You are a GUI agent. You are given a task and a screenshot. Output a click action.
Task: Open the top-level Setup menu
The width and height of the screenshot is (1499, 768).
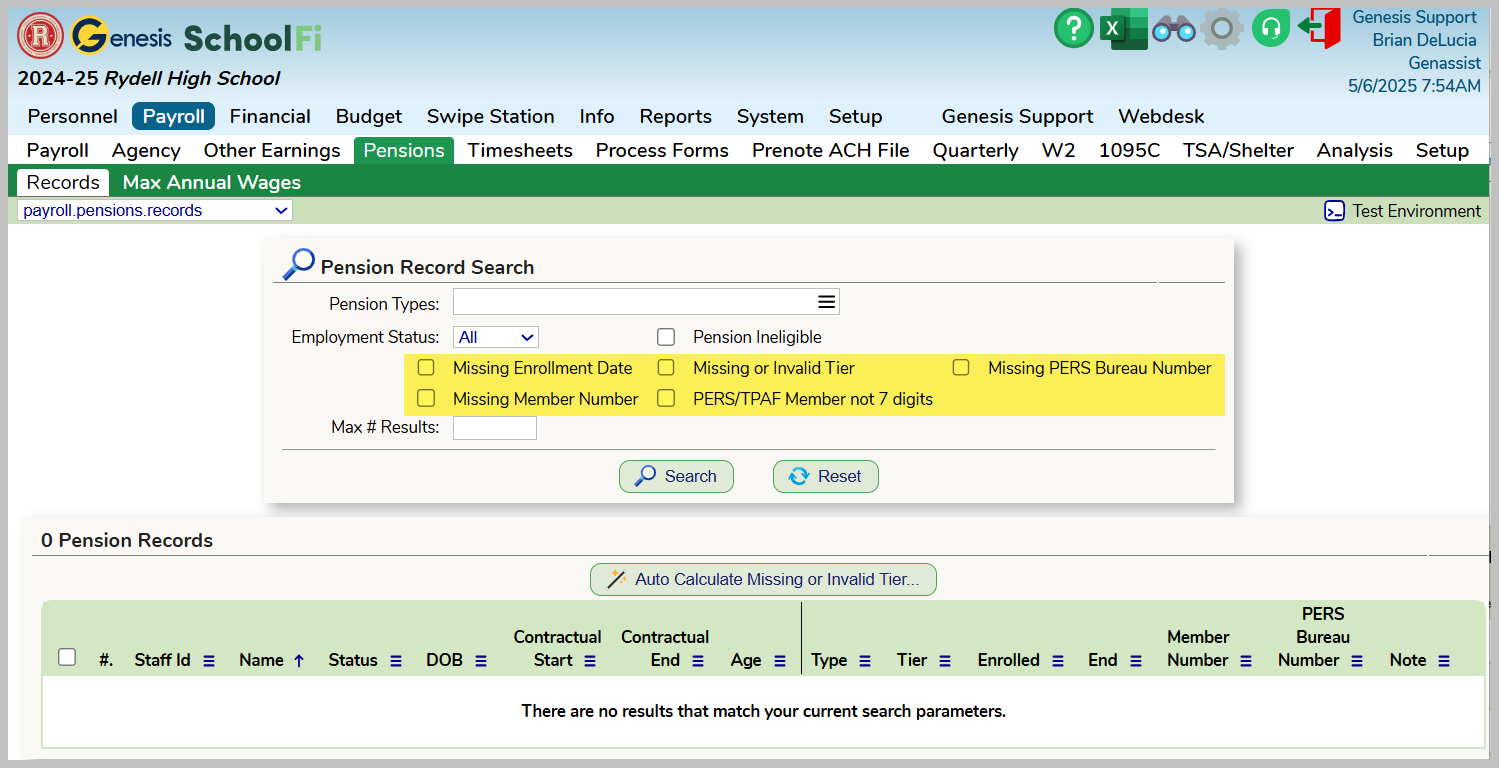pyautogui.click(x=856, y=116)
